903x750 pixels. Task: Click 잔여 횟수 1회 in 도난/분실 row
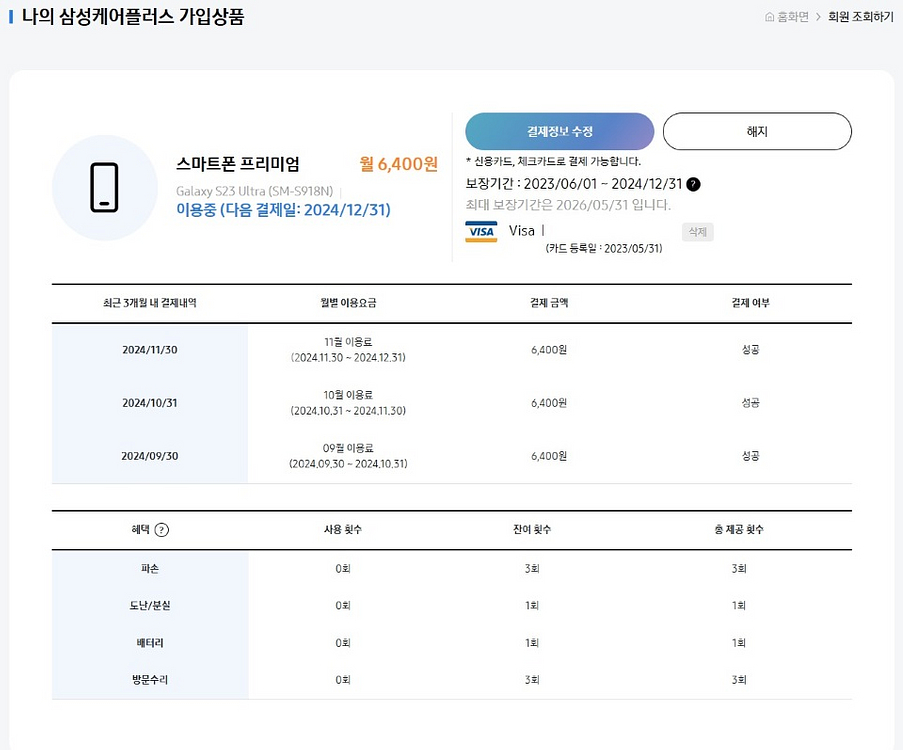(532, 605)
